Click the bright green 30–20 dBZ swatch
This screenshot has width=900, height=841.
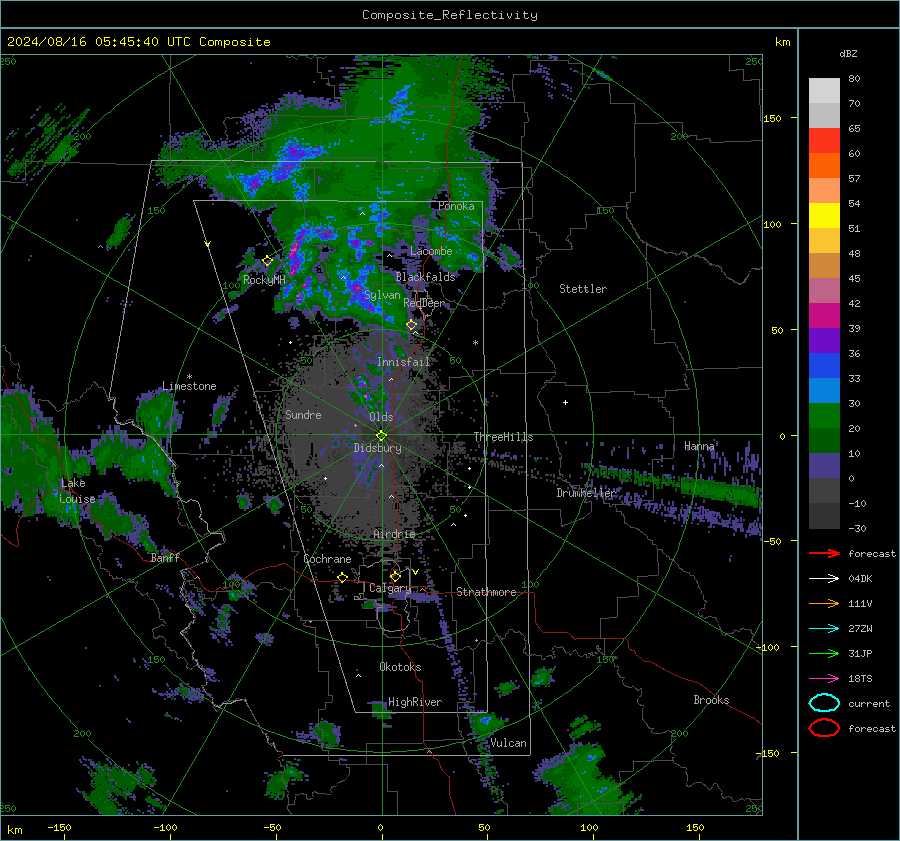pyautogui.click(x=824, y=416)
